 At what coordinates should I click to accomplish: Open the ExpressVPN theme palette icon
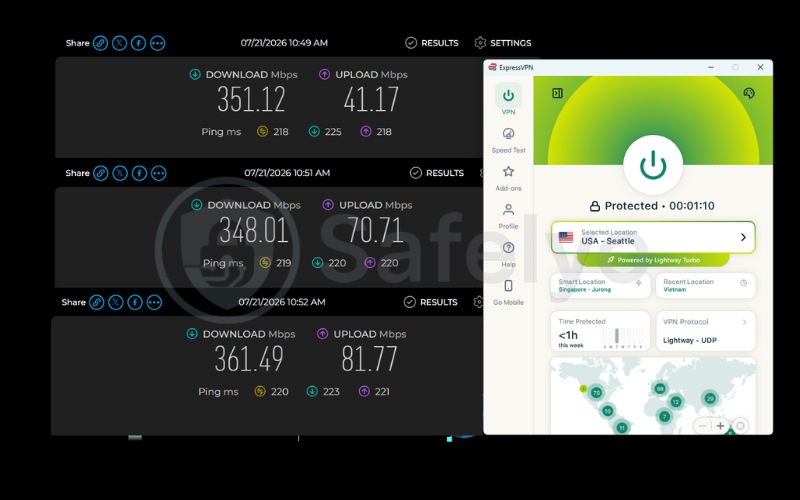click(x=748, y=93)
